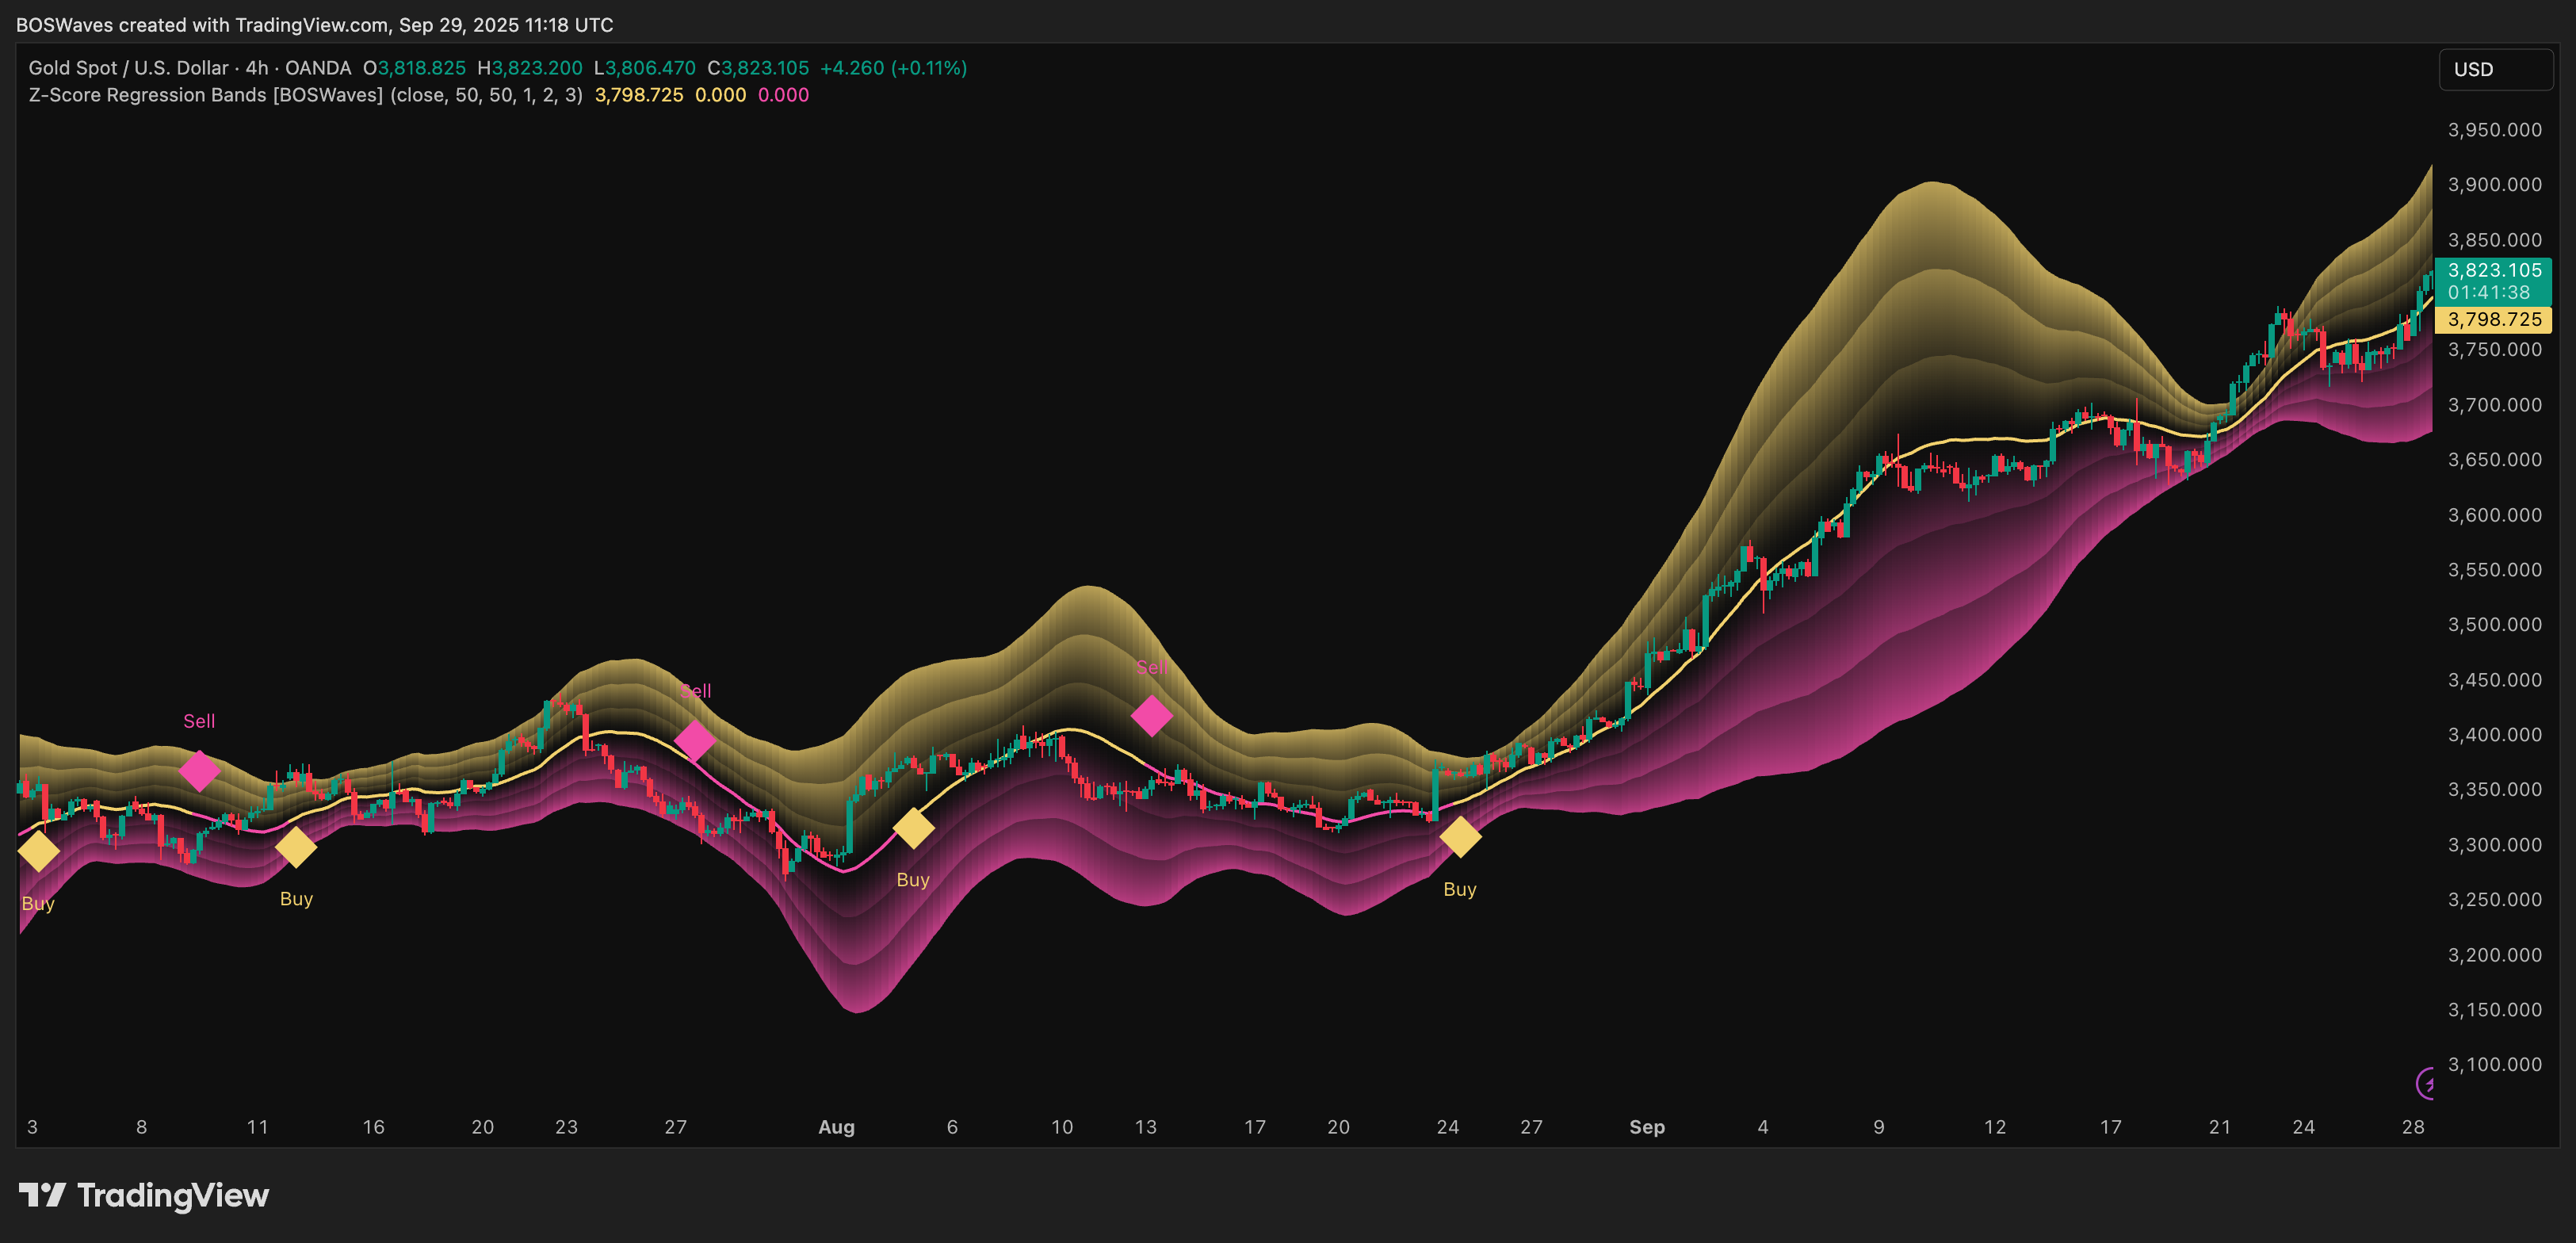The height and width of the screenshot is (1243, 2576).
Task: Click the 3,700.000 price axis label
Action: pos(2494,405)
